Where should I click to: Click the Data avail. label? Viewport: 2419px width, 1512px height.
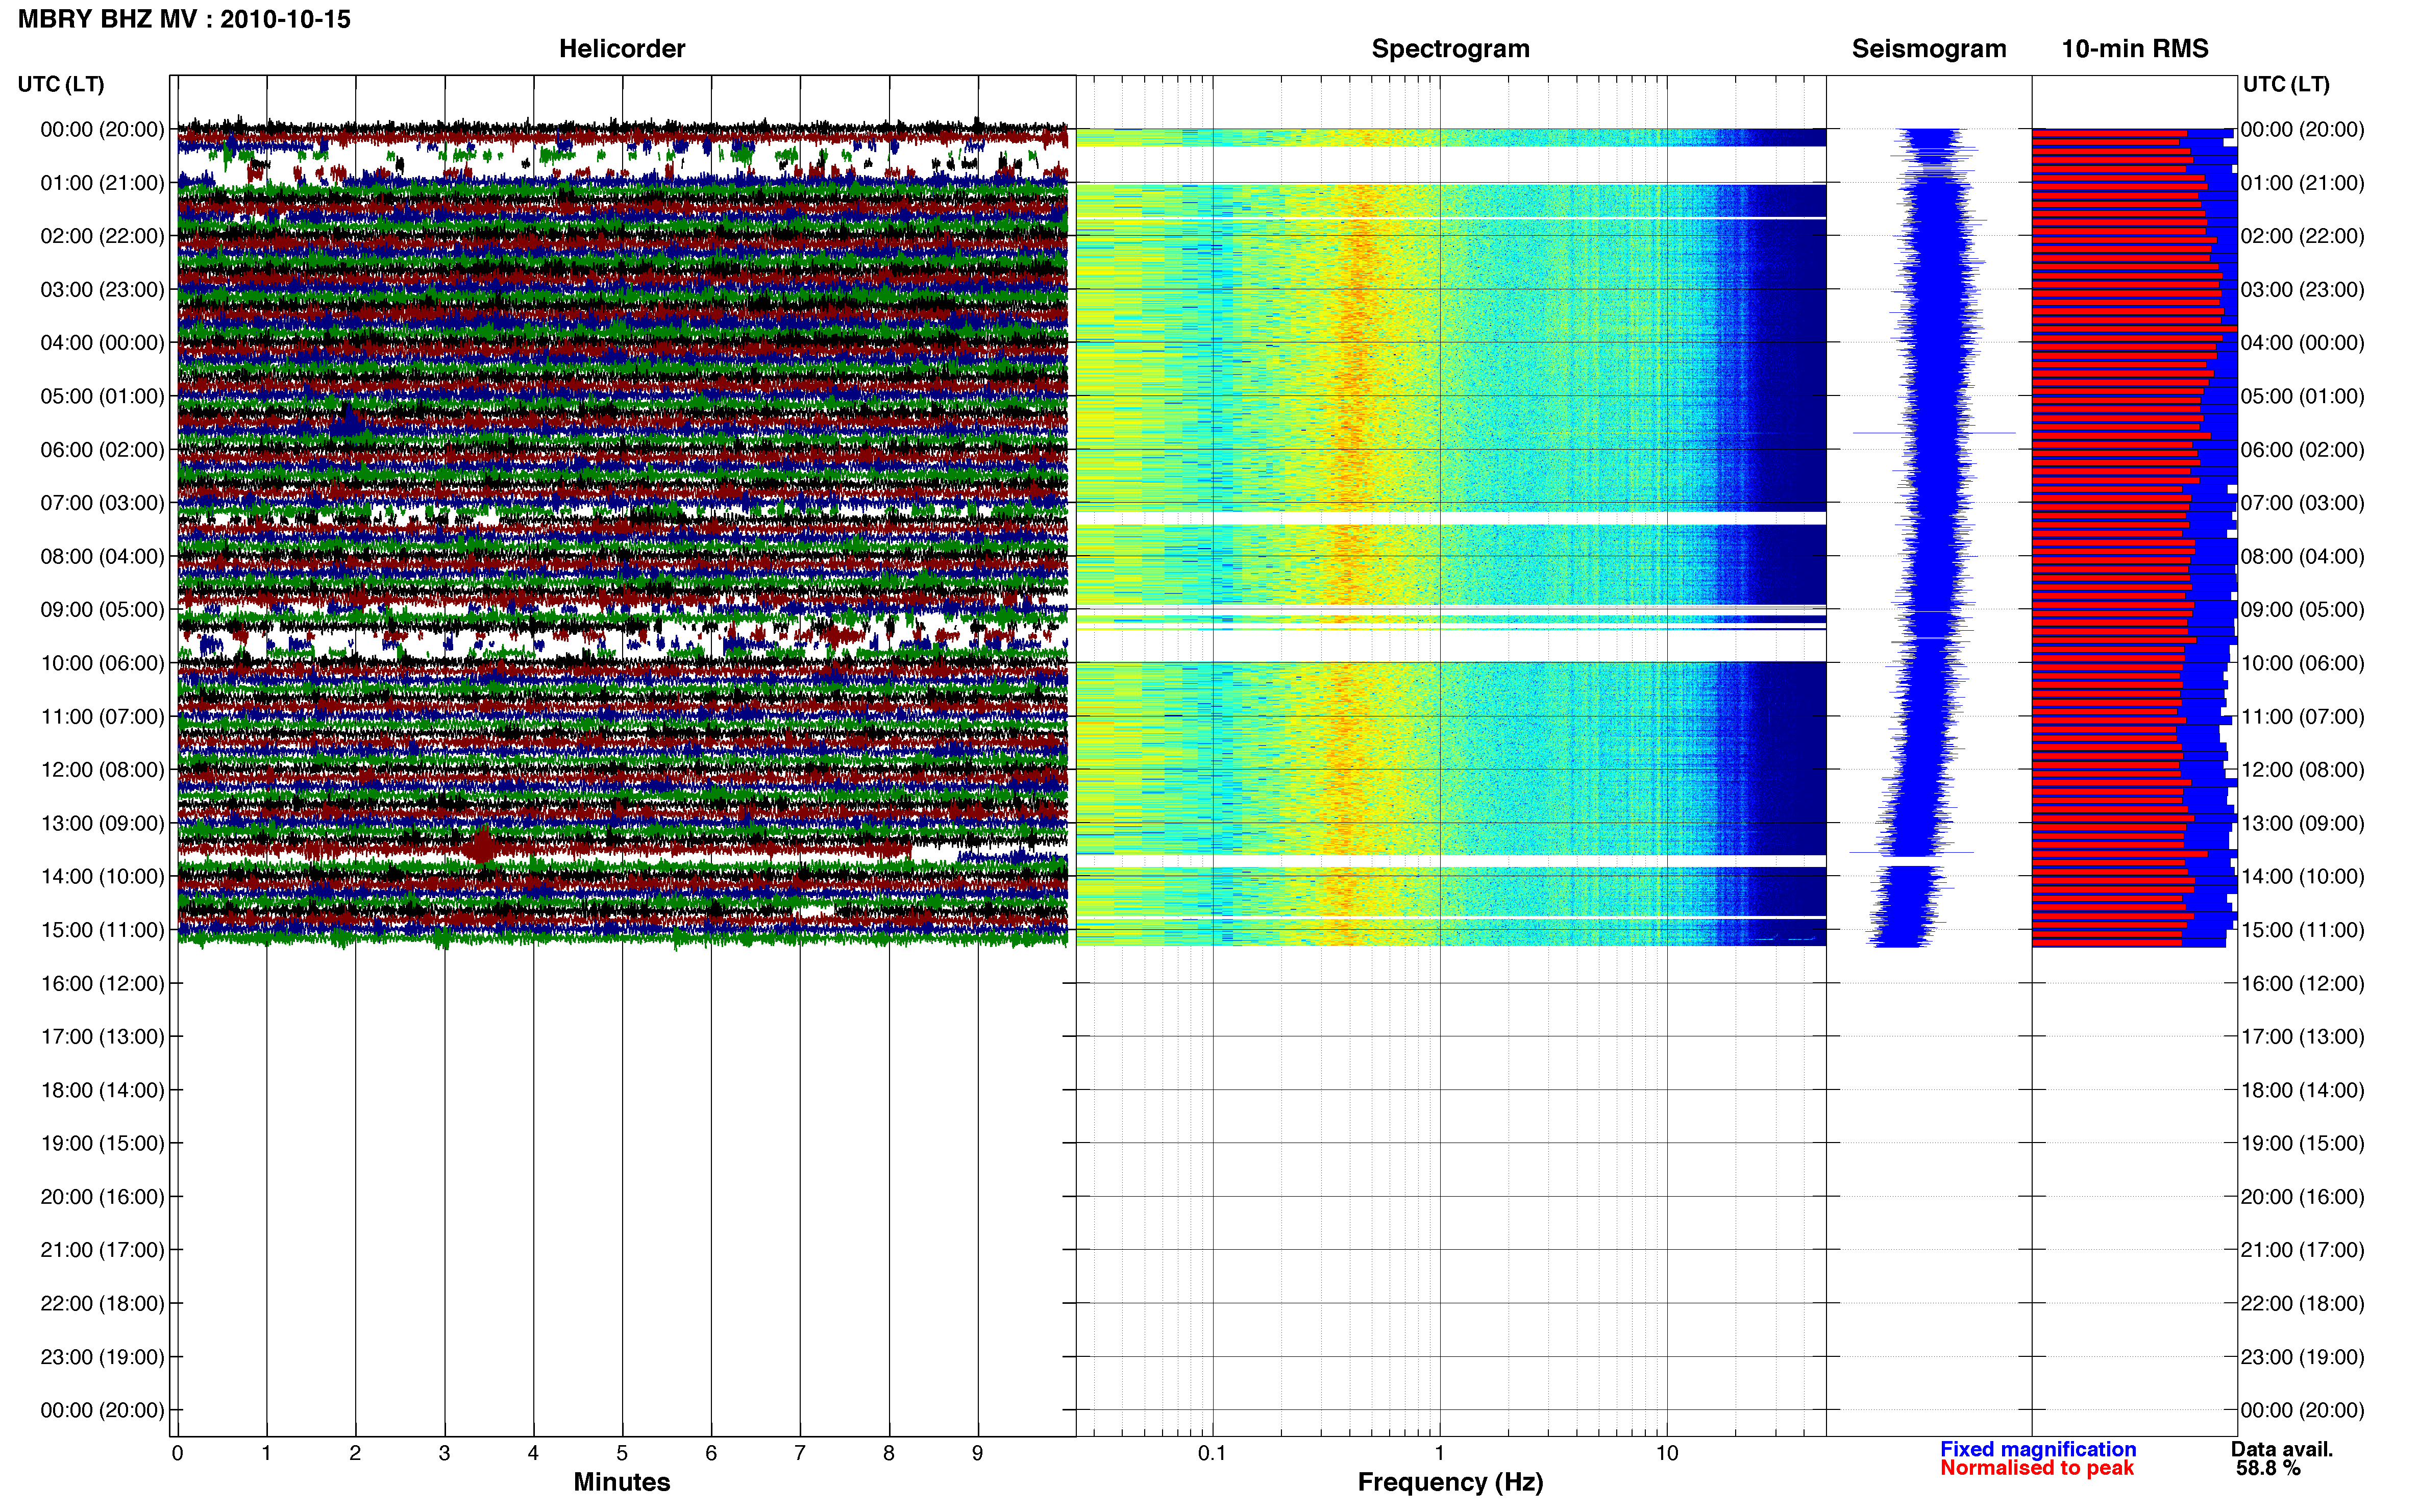(2281, 1449)
